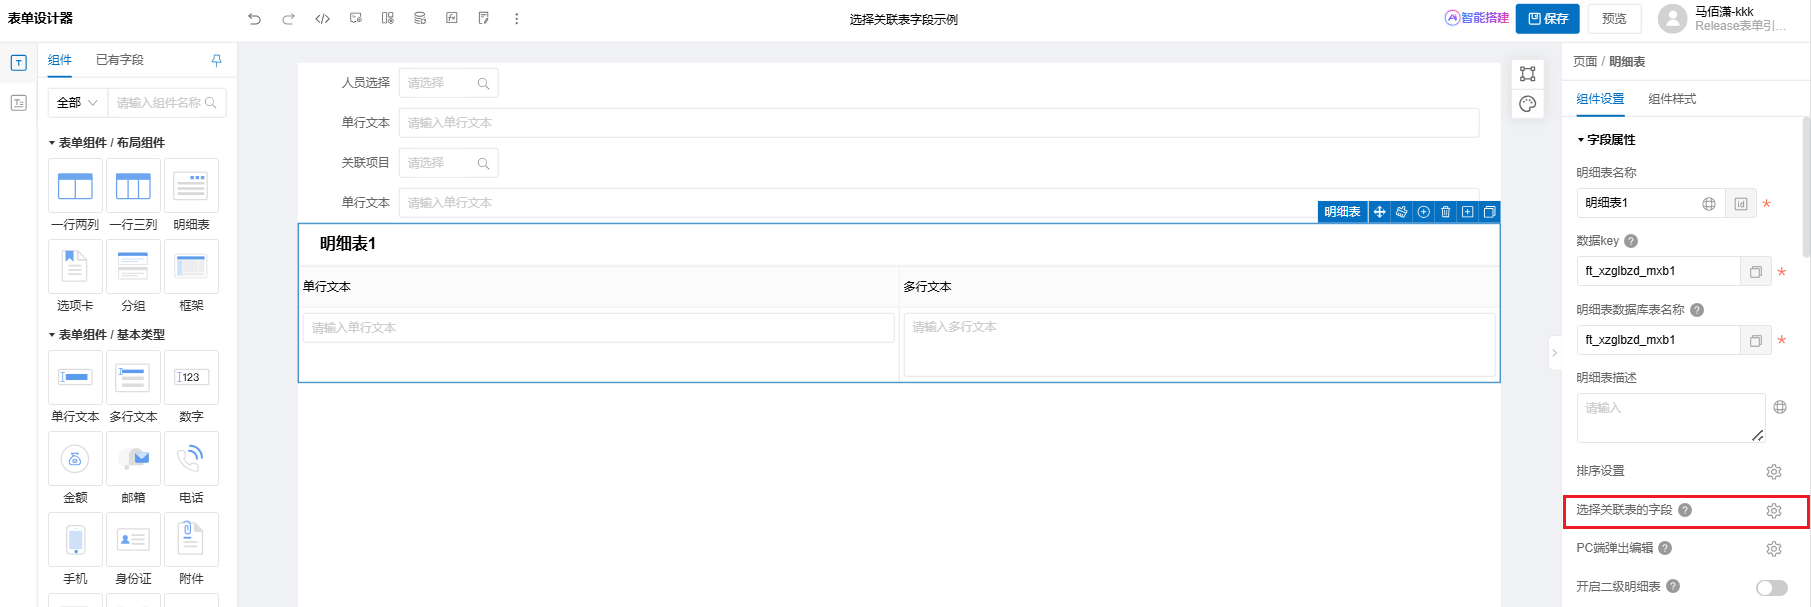Toggle 开启二级明细表 switch
Image resolution: width=1811 pixels, height=607 pixels.
[x=1771, y=588]
